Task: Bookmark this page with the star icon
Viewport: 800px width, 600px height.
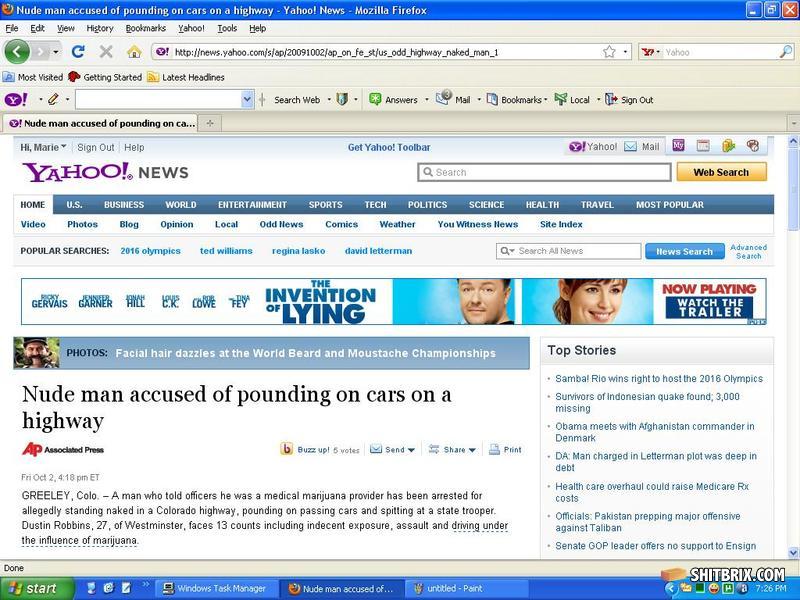Action: click(x=609, y=52)
